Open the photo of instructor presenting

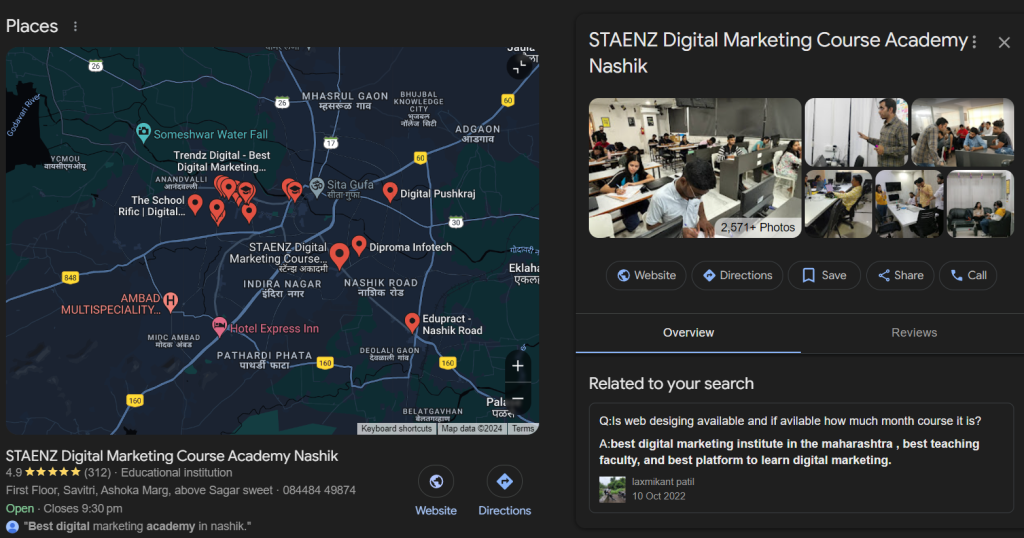[856, 133]
